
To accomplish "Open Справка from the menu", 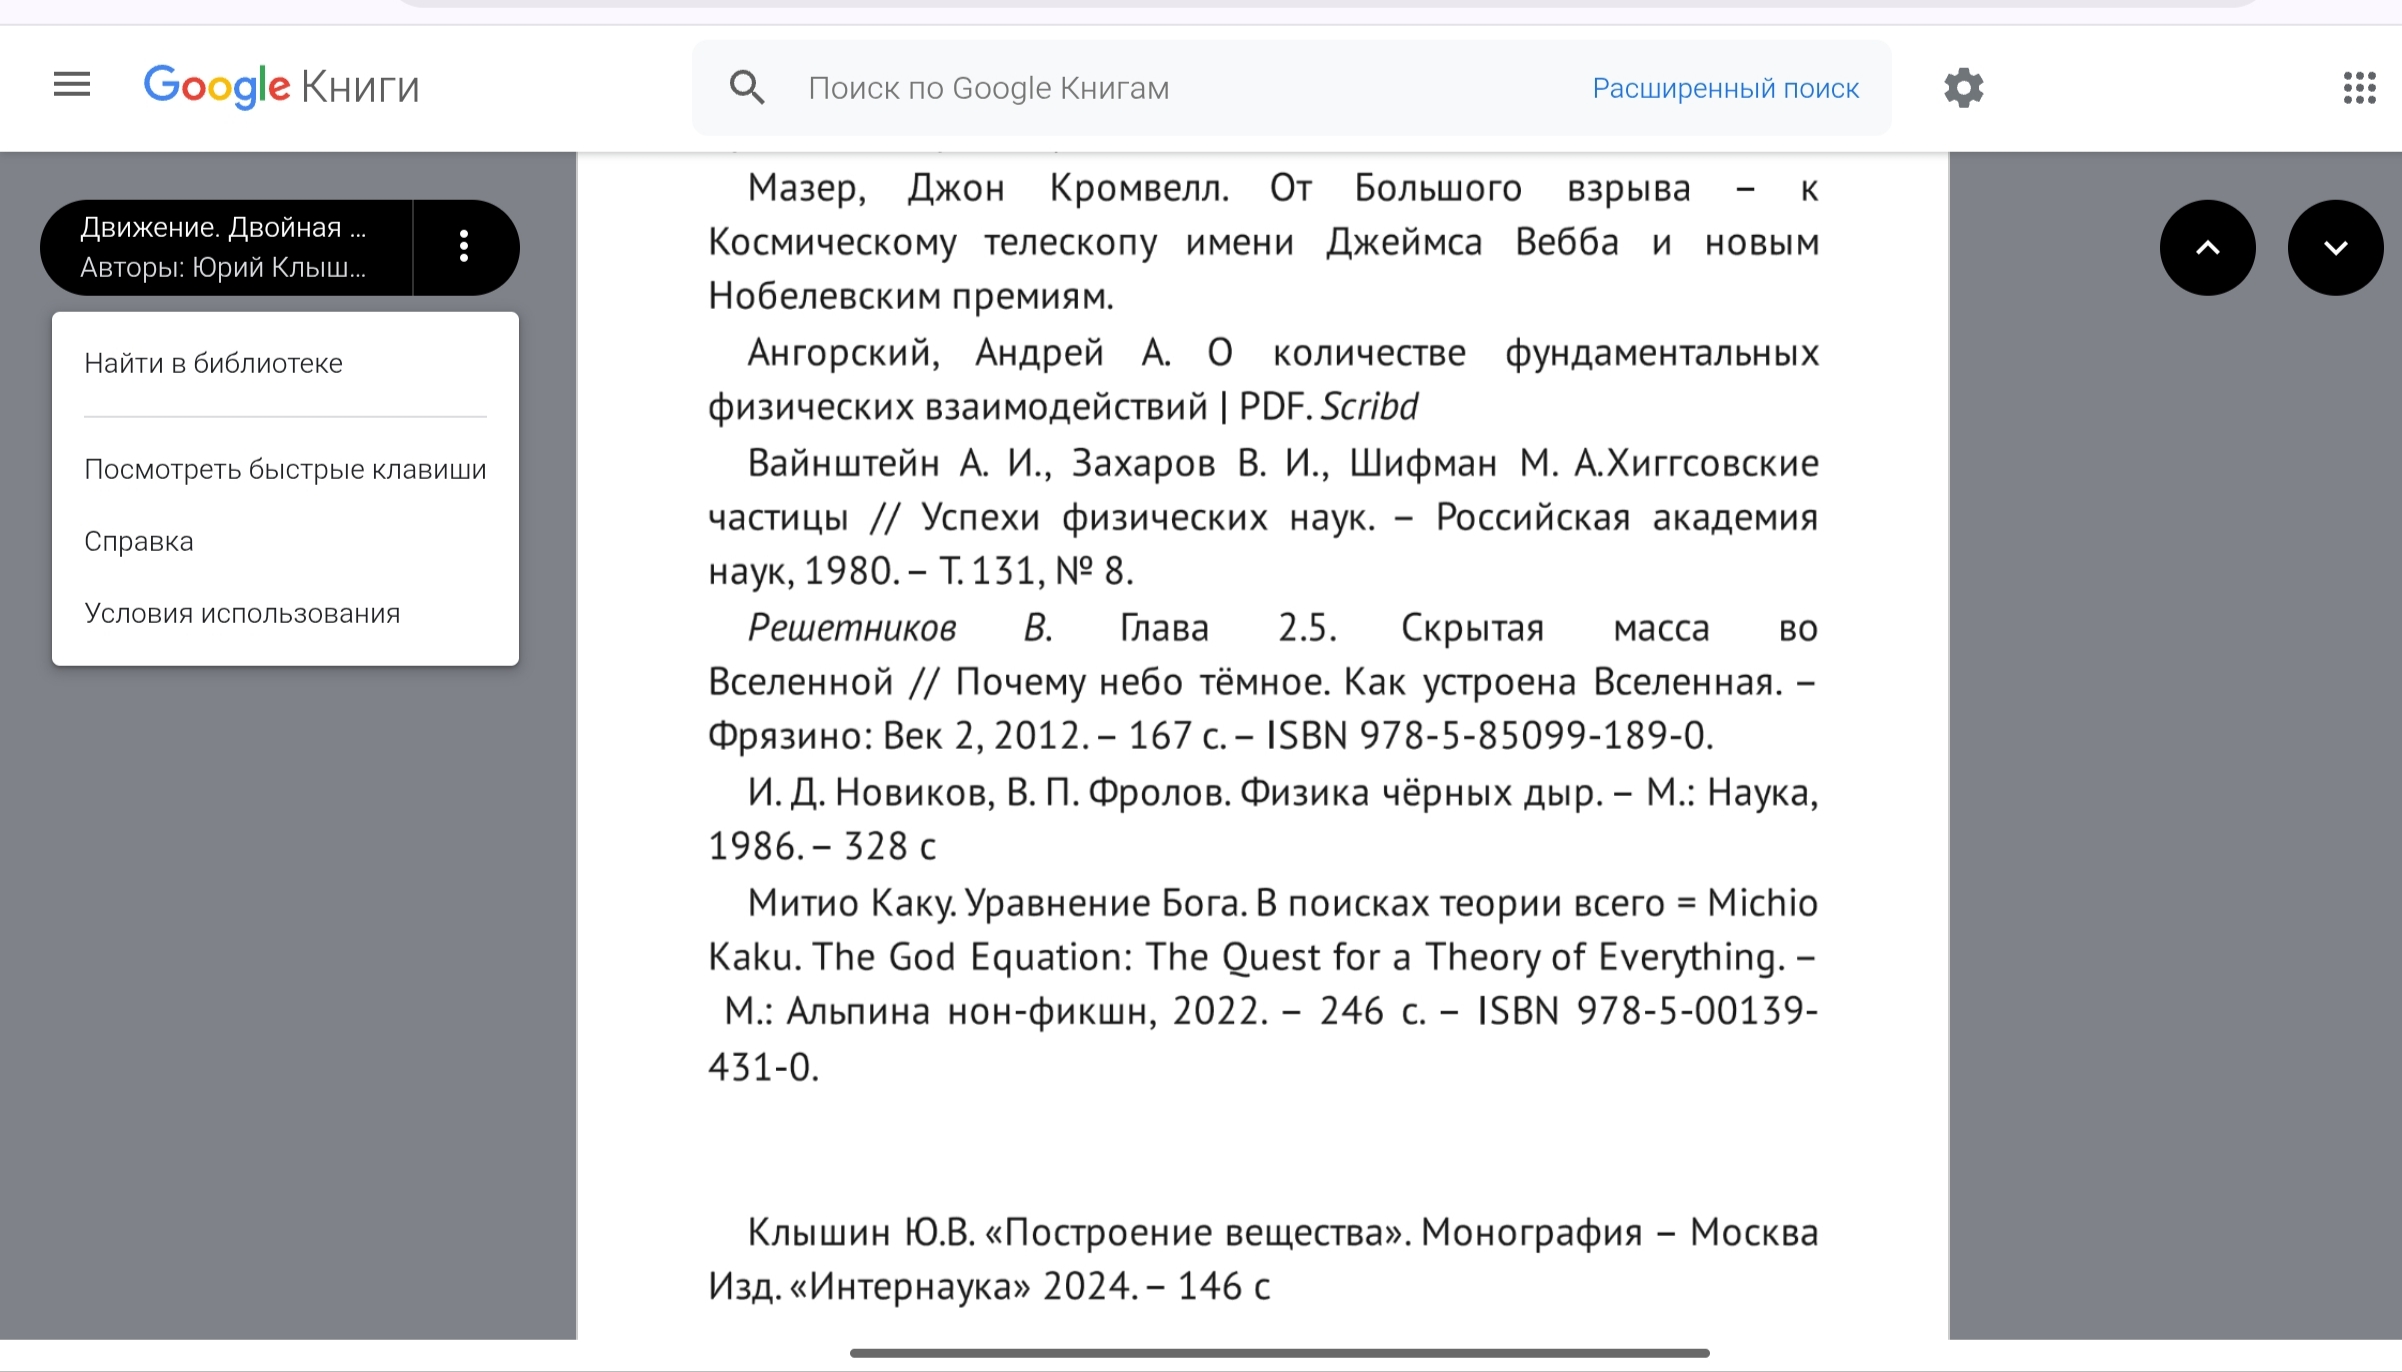I will pyautogui.click(x=139, y=541).
